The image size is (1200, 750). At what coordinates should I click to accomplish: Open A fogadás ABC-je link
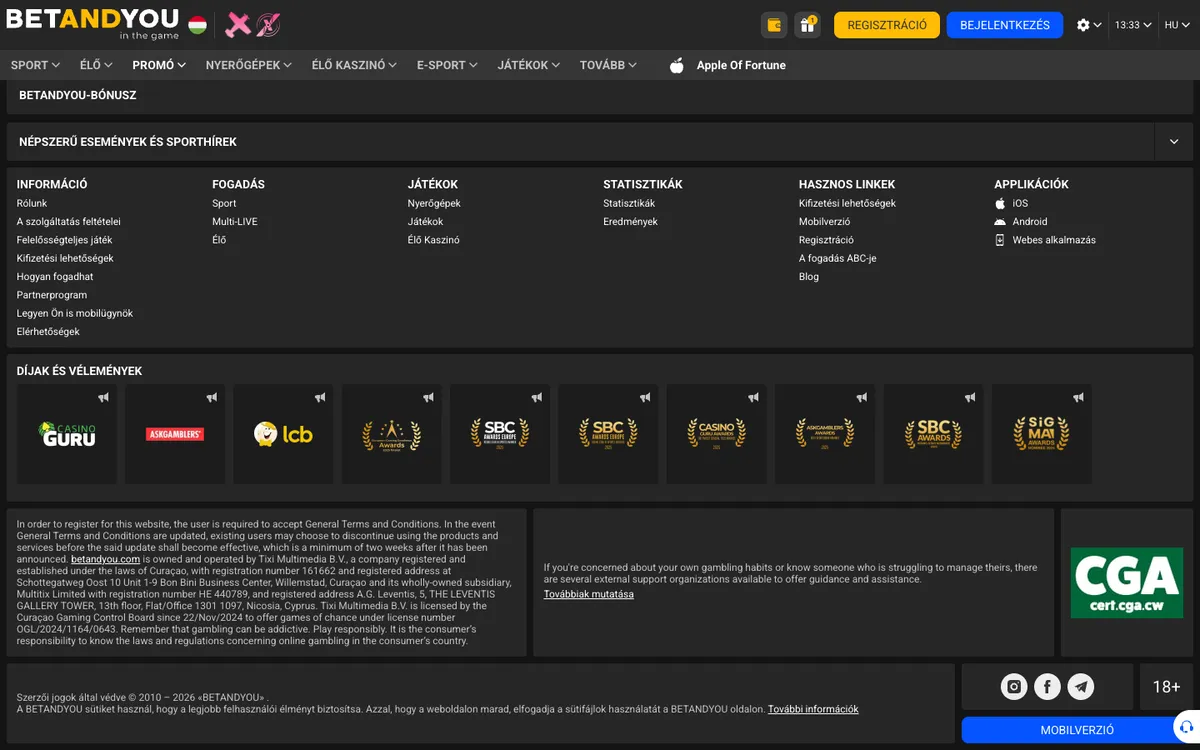(x=838, y=258)
